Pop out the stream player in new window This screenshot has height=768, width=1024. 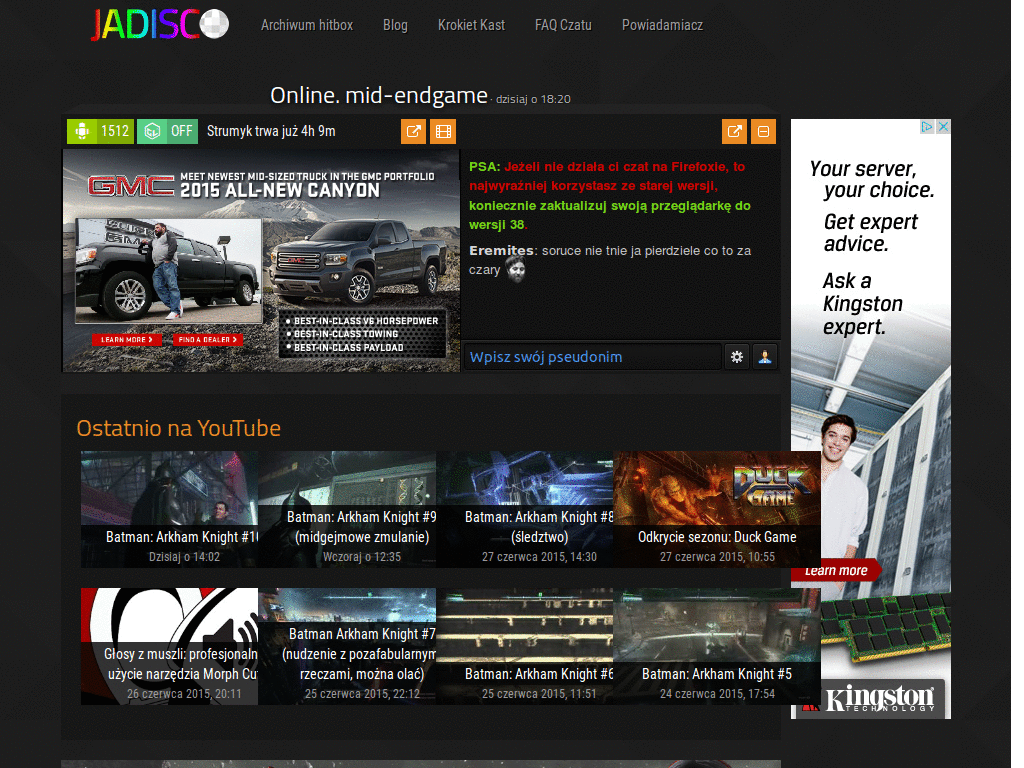[413, 131]
